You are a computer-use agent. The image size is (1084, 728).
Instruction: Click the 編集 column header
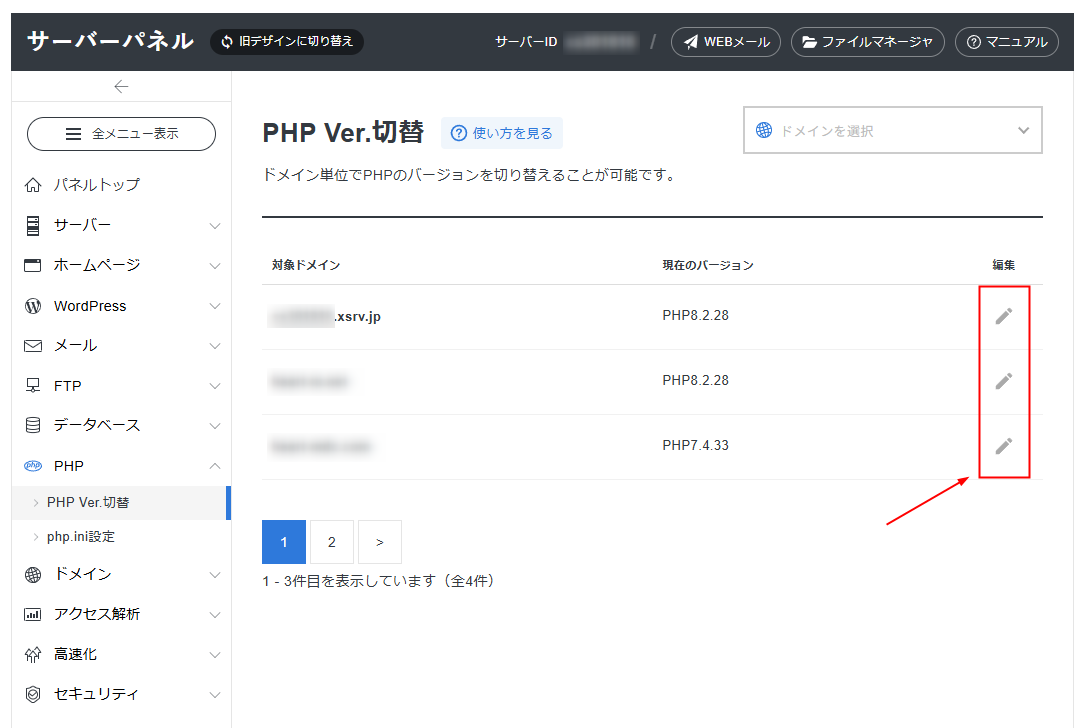1004,265
